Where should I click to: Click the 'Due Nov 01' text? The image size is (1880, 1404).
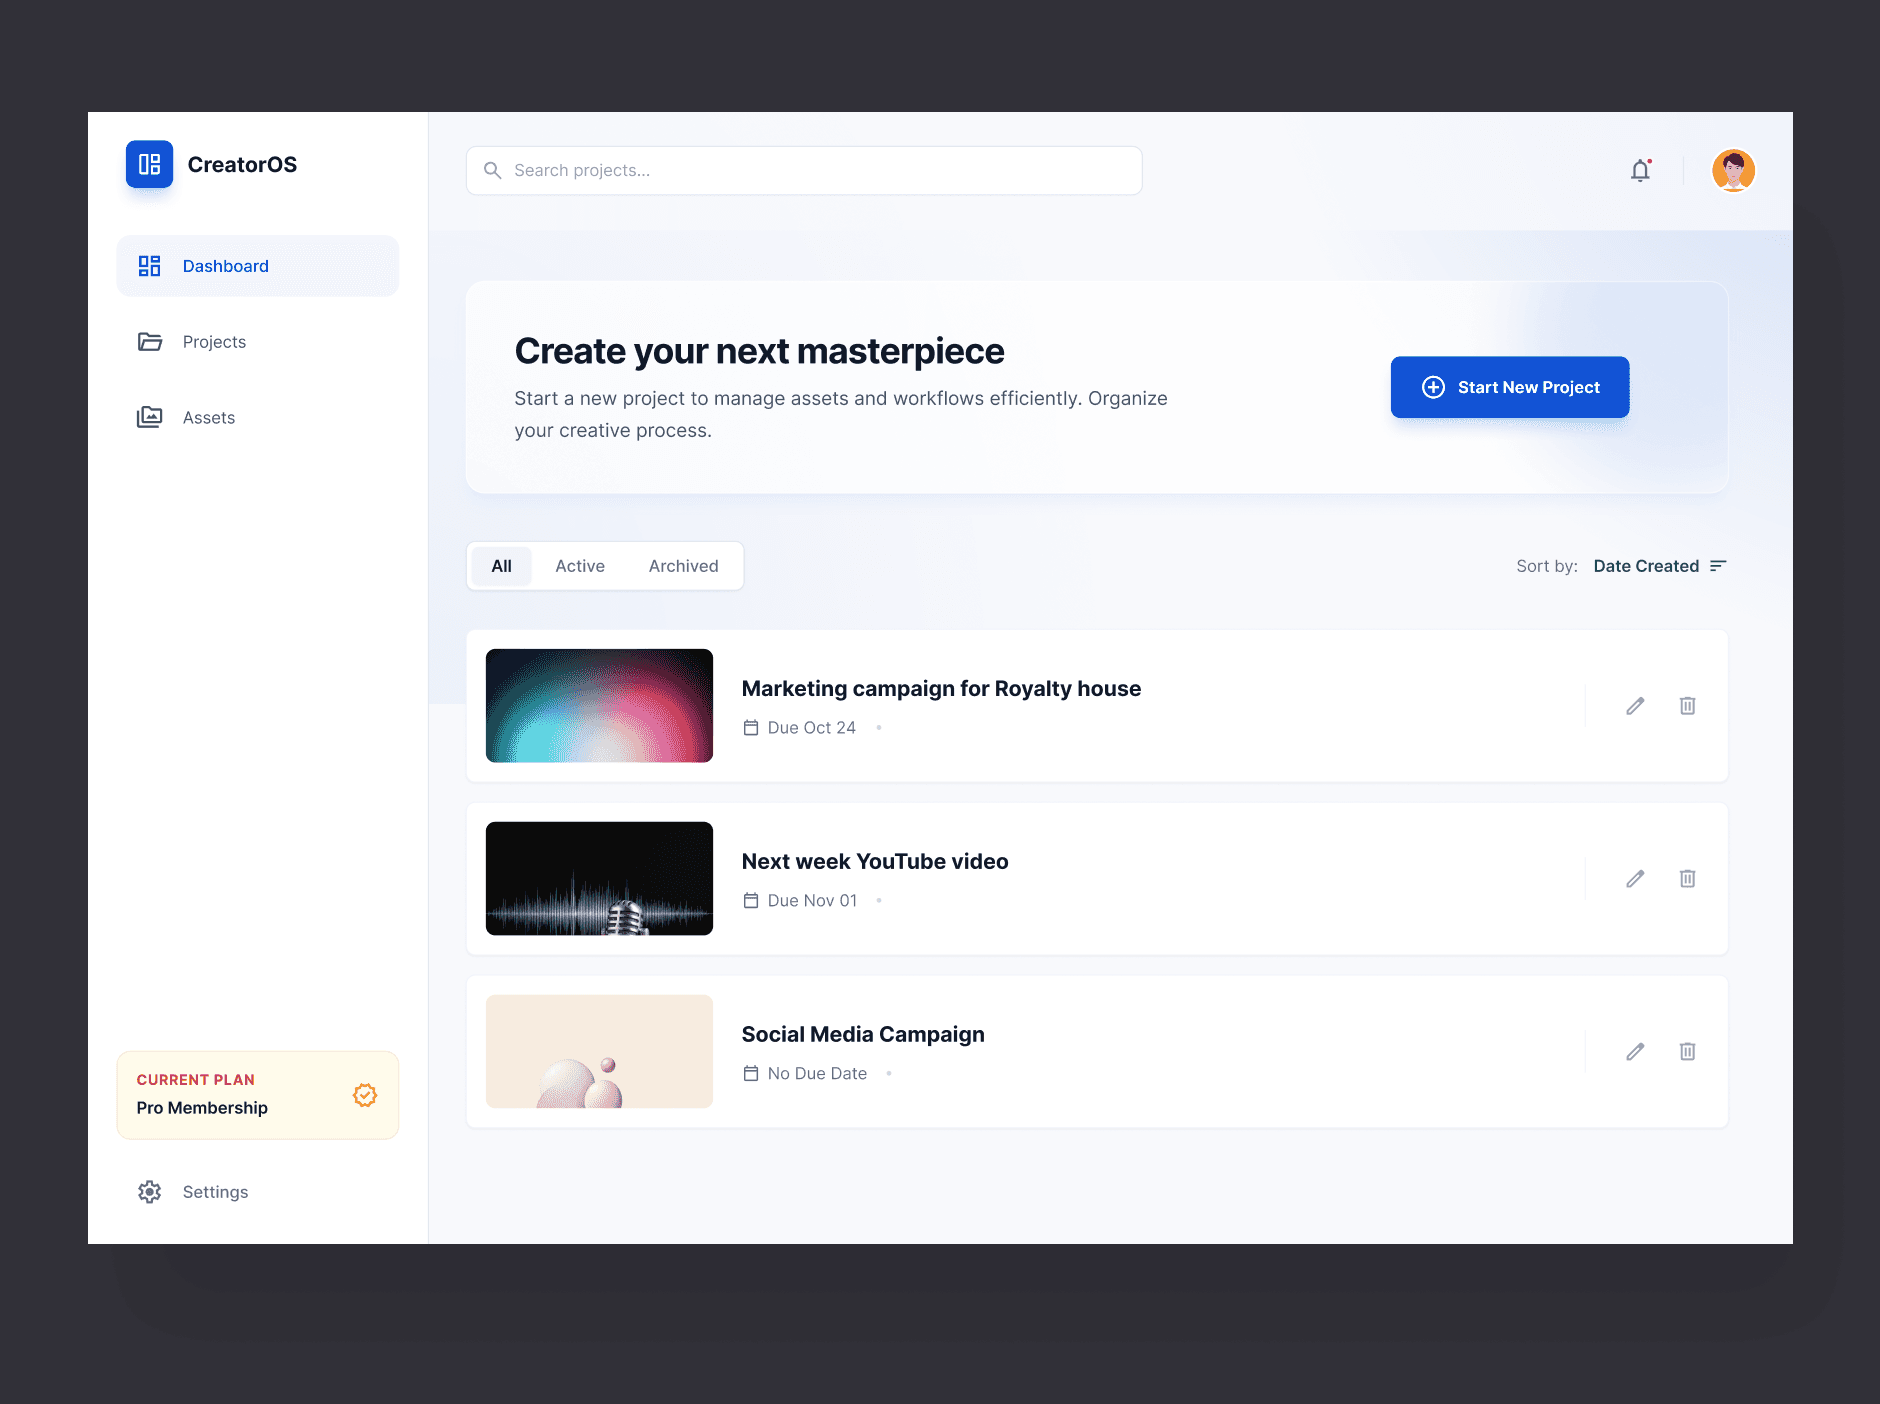(x=812, y=901)
